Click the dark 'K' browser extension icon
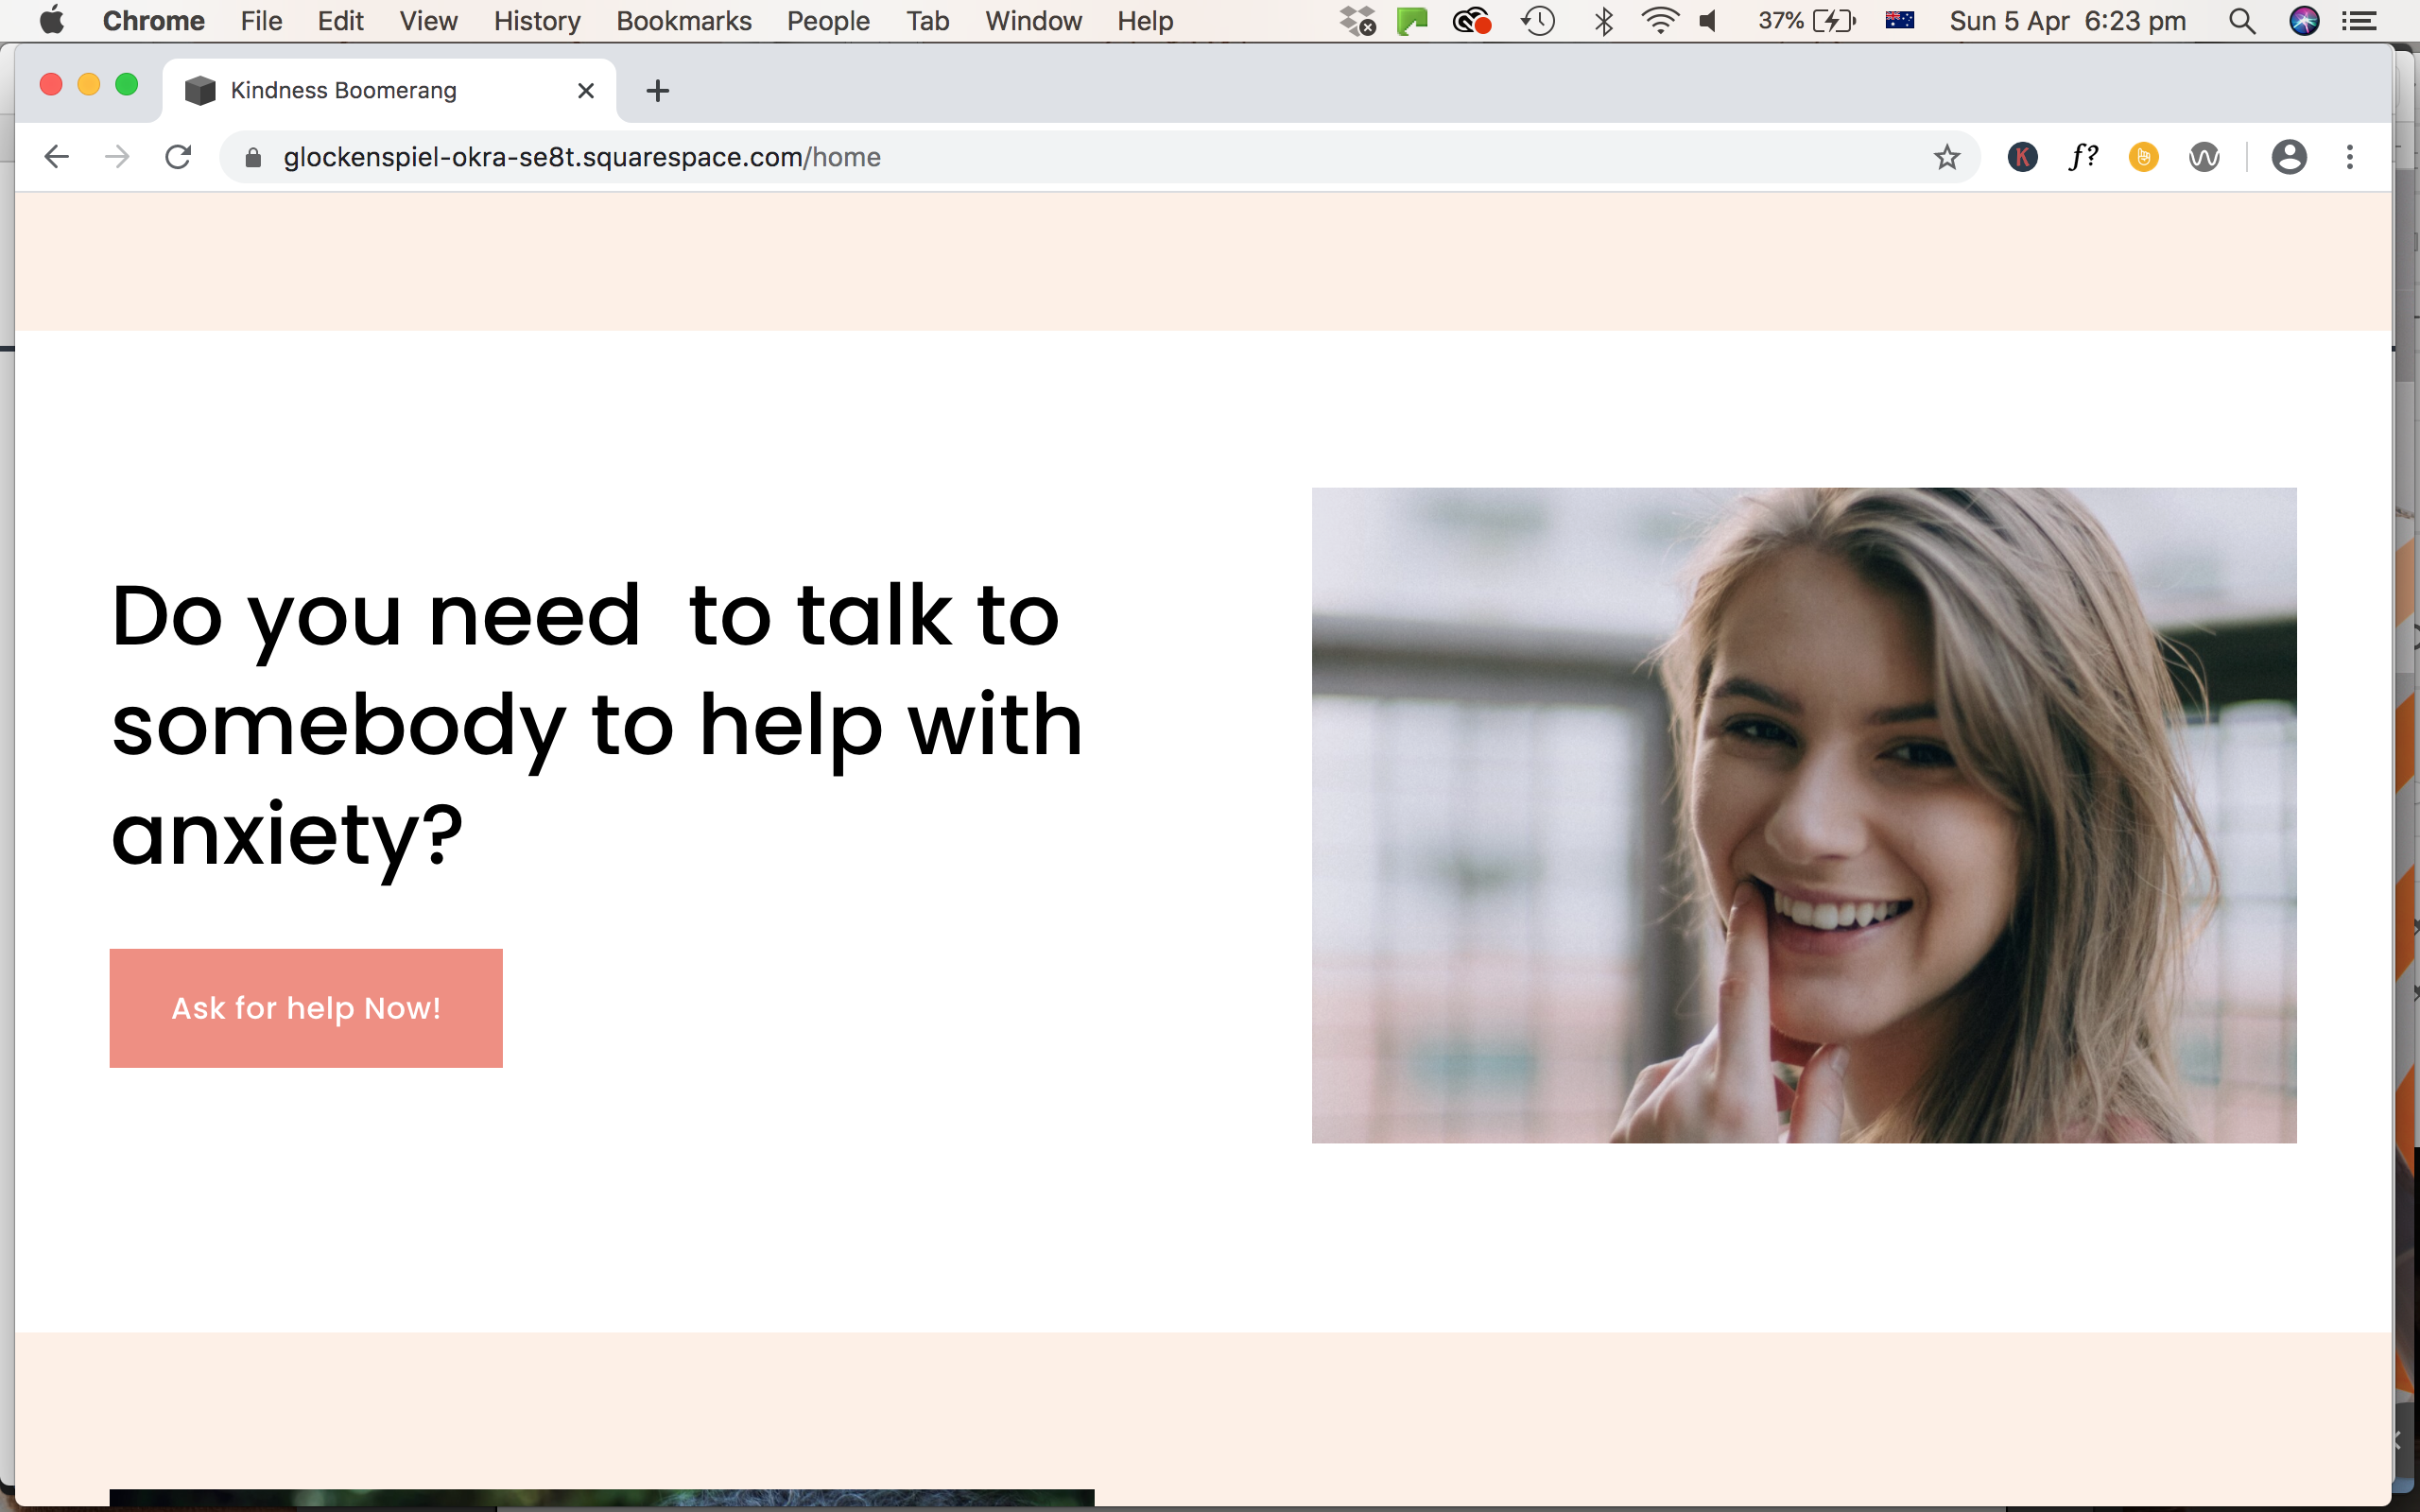The width and height of the screenshot is (2420, 1512). [2022, 156]
